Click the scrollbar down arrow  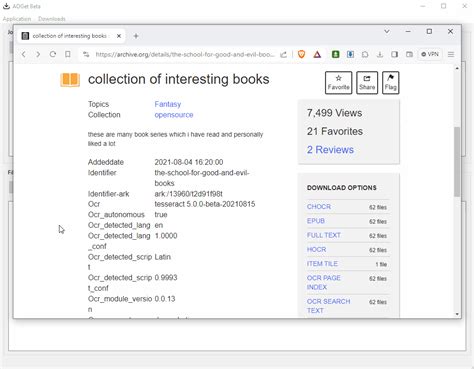click(x=457, y=314)
